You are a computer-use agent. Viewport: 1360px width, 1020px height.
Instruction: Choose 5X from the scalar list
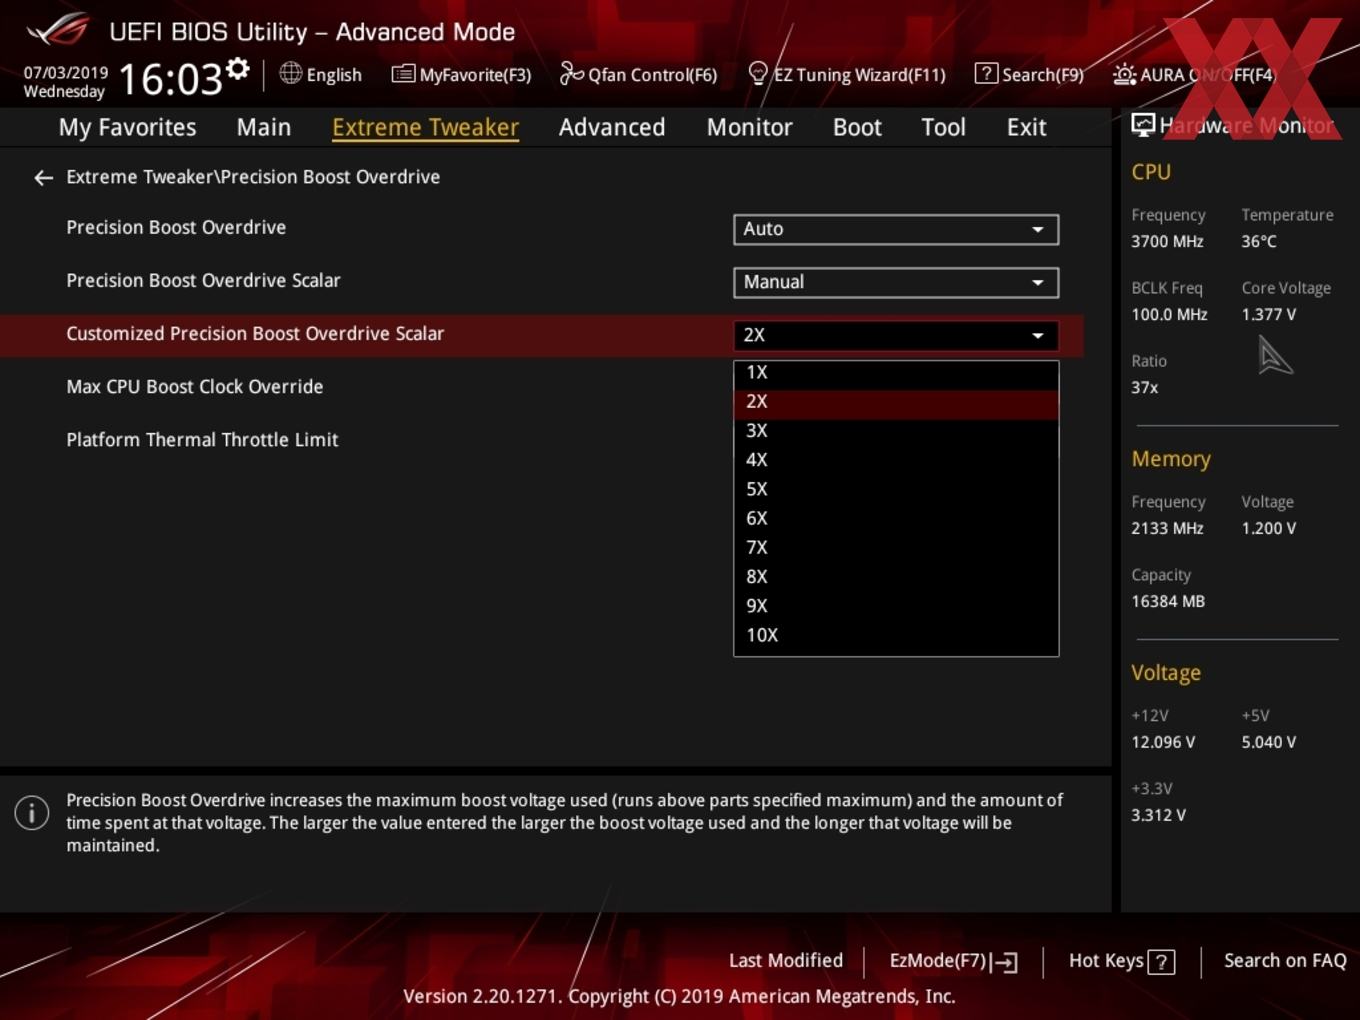click(x=896, y=489)
